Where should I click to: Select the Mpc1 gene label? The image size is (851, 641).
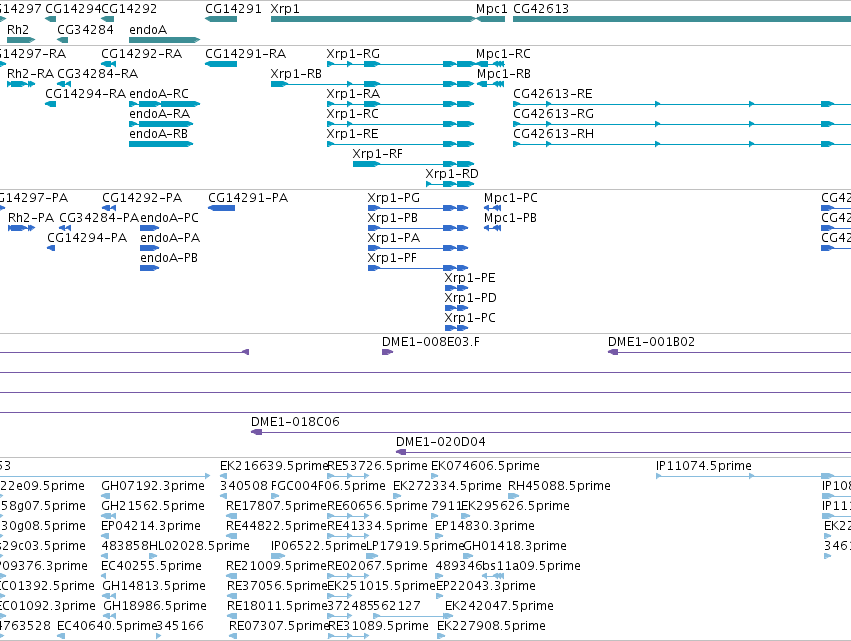click(x=491, y=9)
